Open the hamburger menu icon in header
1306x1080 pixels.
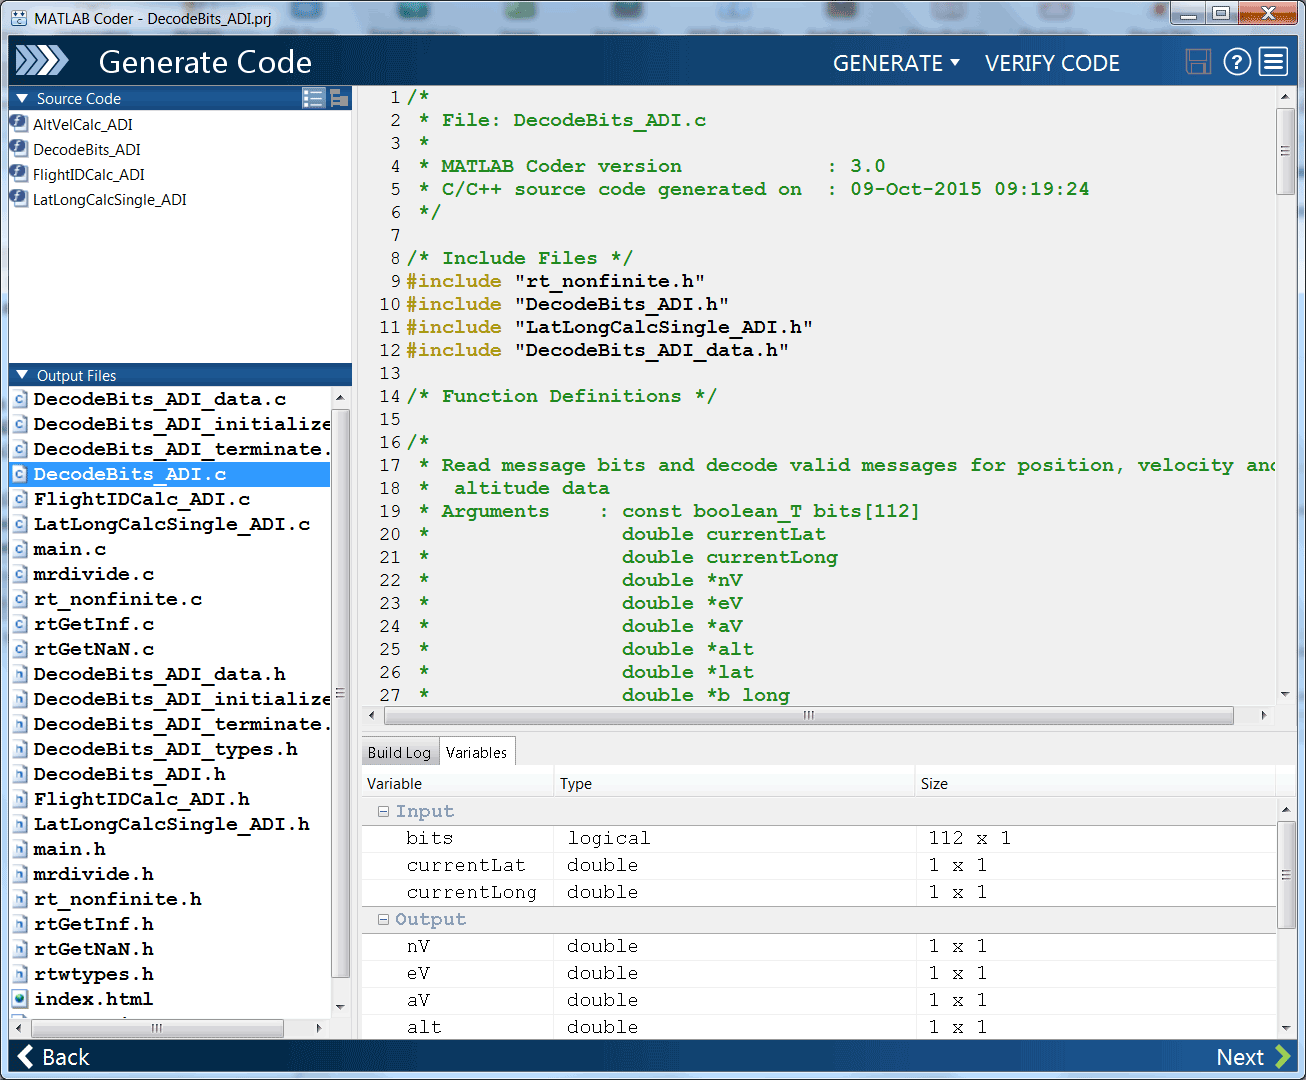coord(1273,62)
